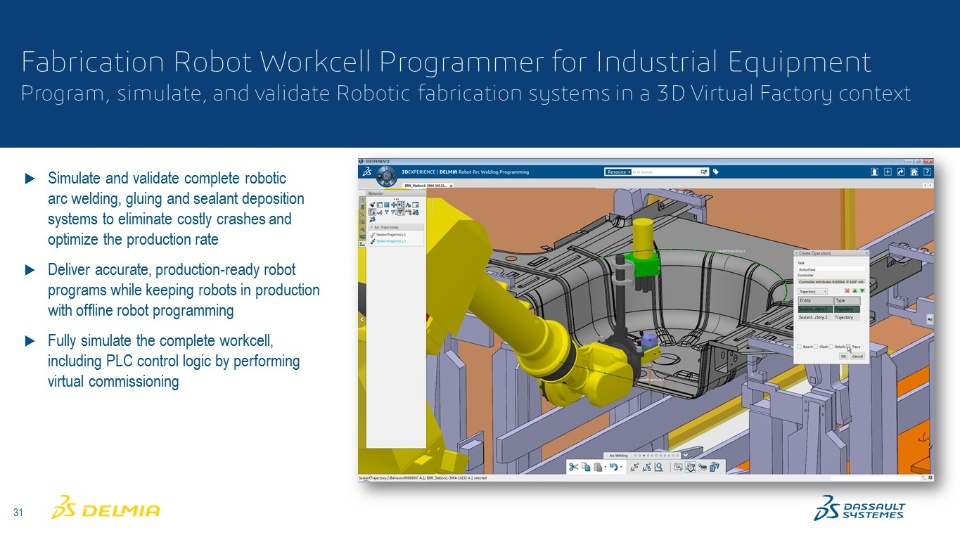Image resolution: width=960 pixels, height=540 pixels.
Task: Open the undo history dropdown arrow
Action: [x=621, y=467]
